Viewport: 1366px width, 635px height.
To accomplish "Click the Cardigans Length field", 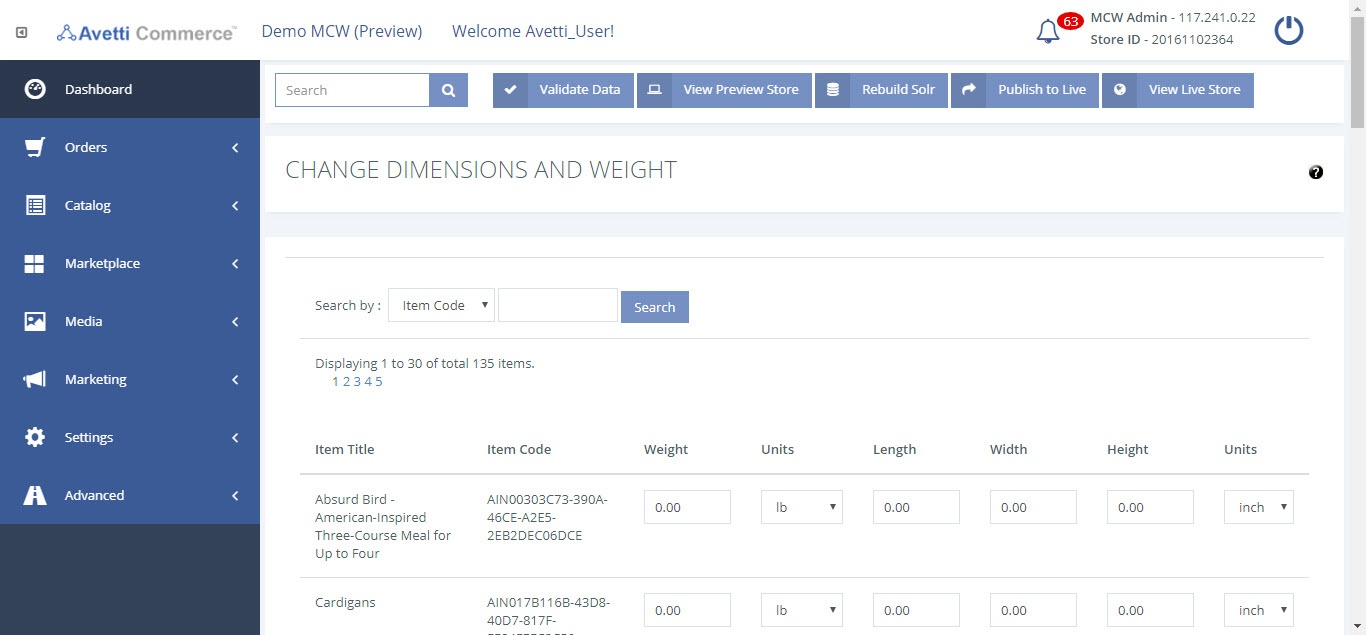I will coord(916,610).
